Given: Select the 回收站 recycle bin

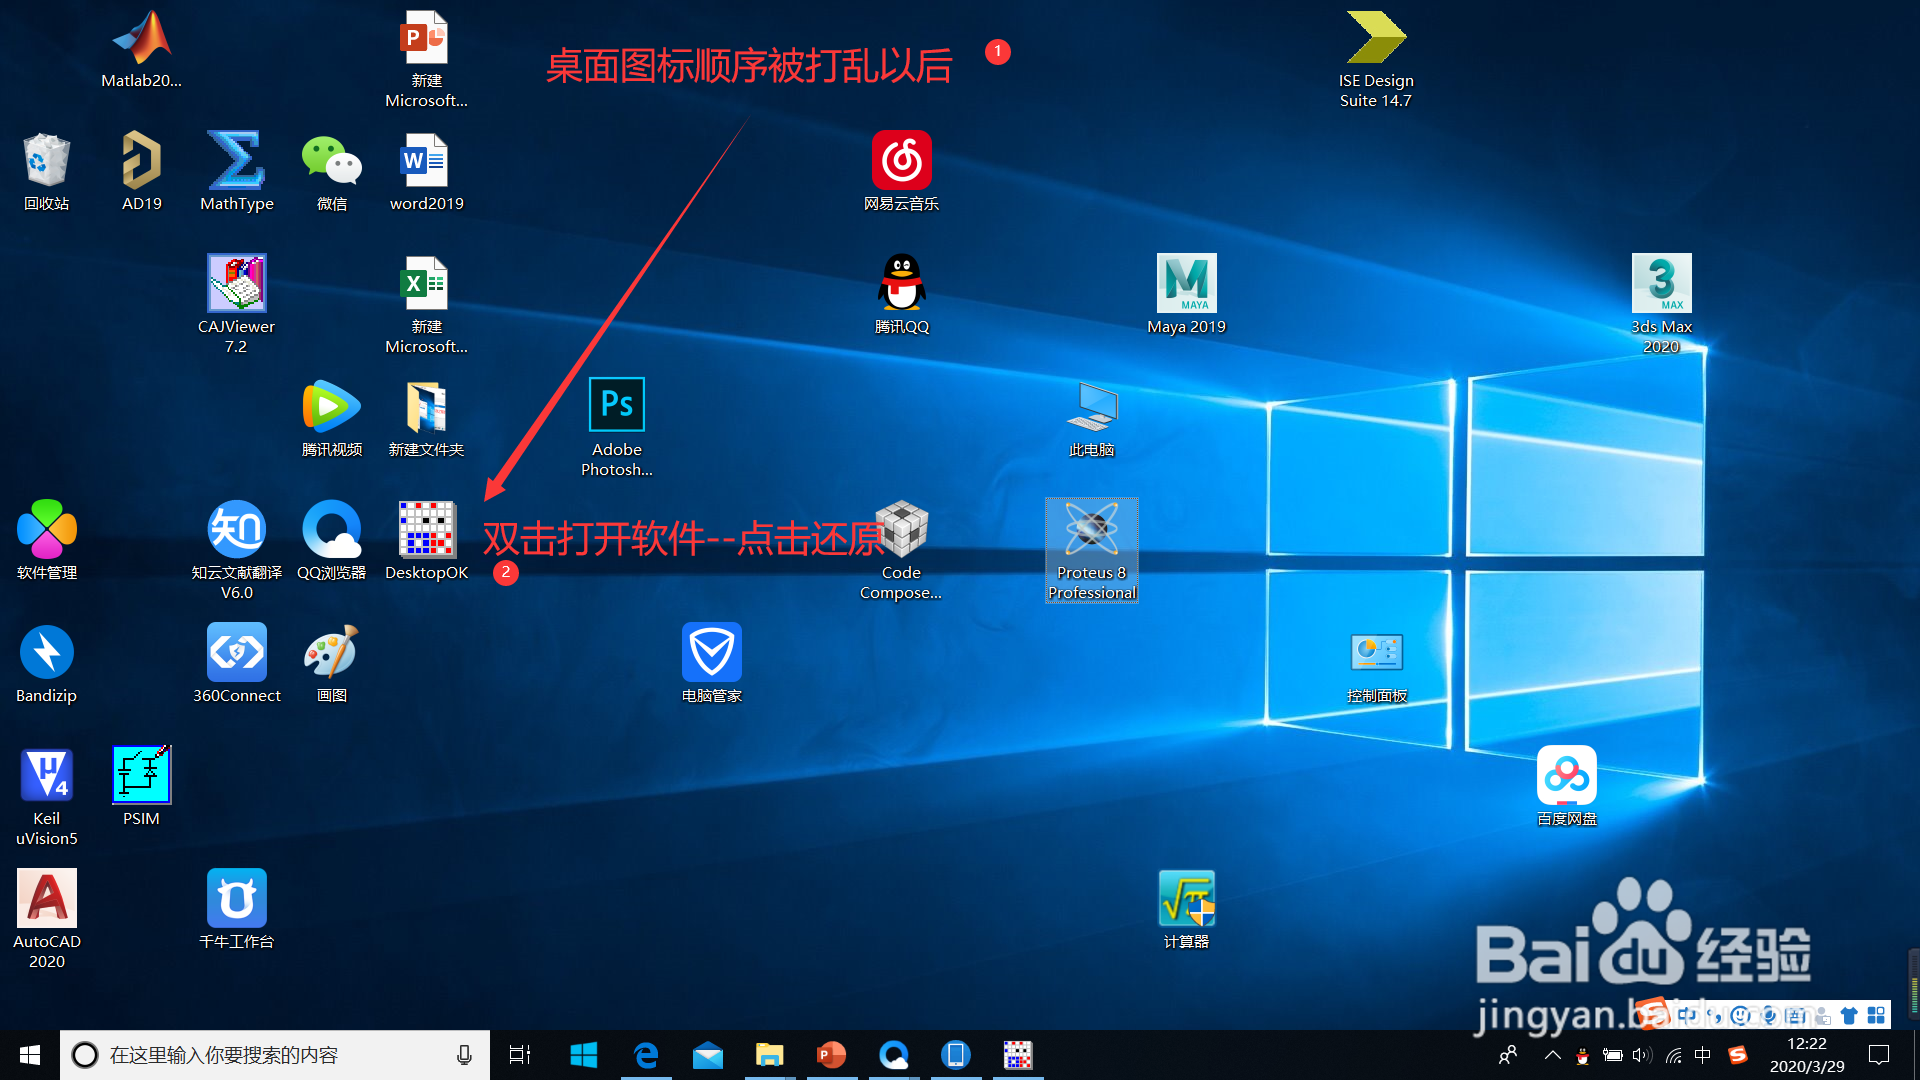Looking at the screenshot, I should (x=47, y=161).
